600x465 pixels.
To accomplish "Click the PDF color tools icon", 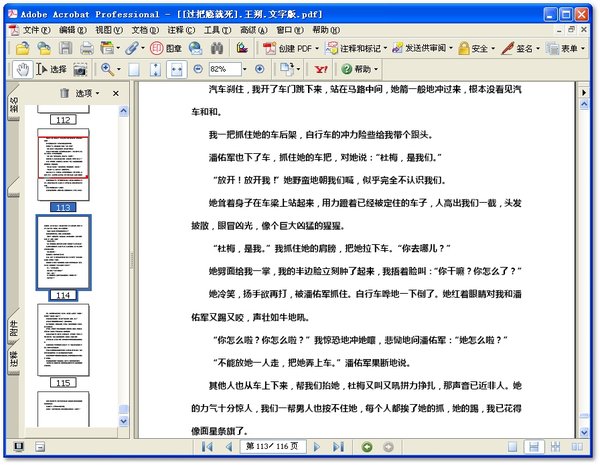I will pos(242,48).
